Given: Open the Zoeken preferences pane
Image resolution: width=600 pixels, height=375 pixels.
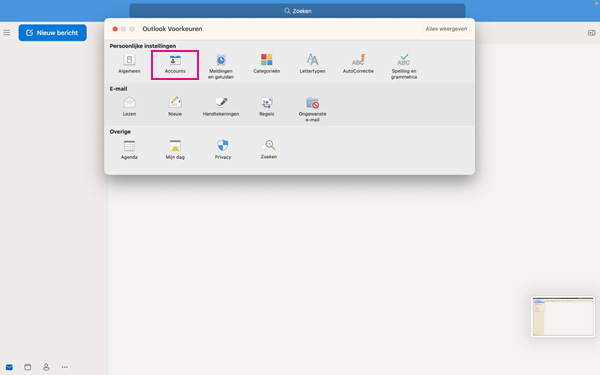Looking at the screenshot, I should 269,150.
